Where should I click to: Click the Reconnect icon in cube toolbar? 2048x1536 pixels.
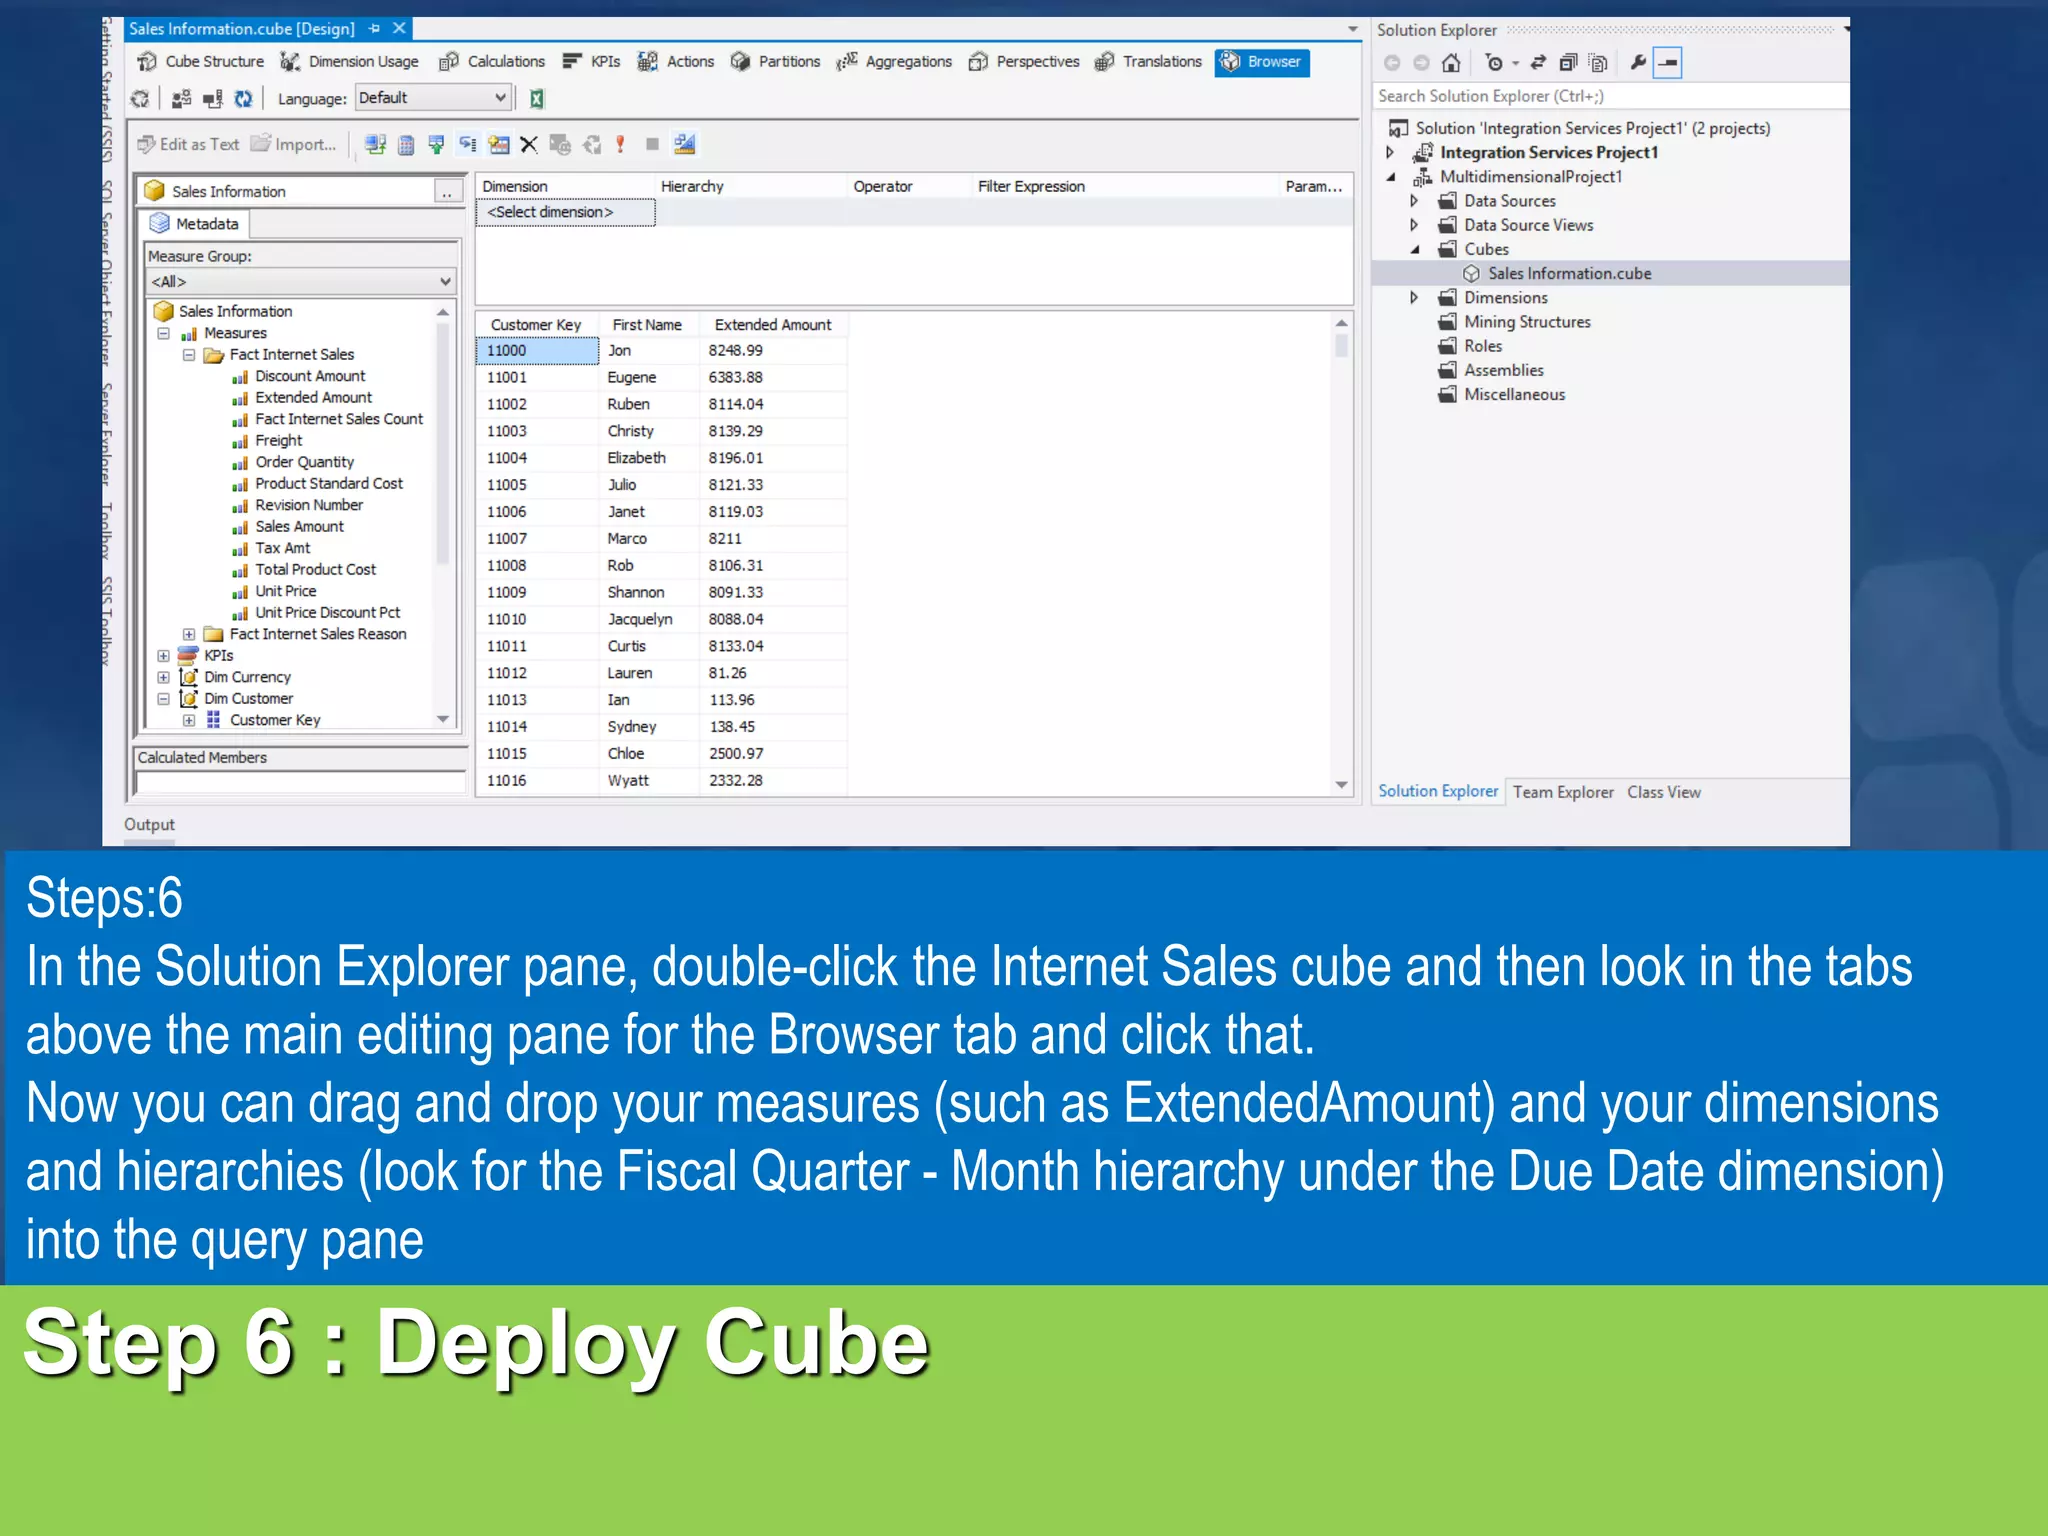[x=212, y=99]
